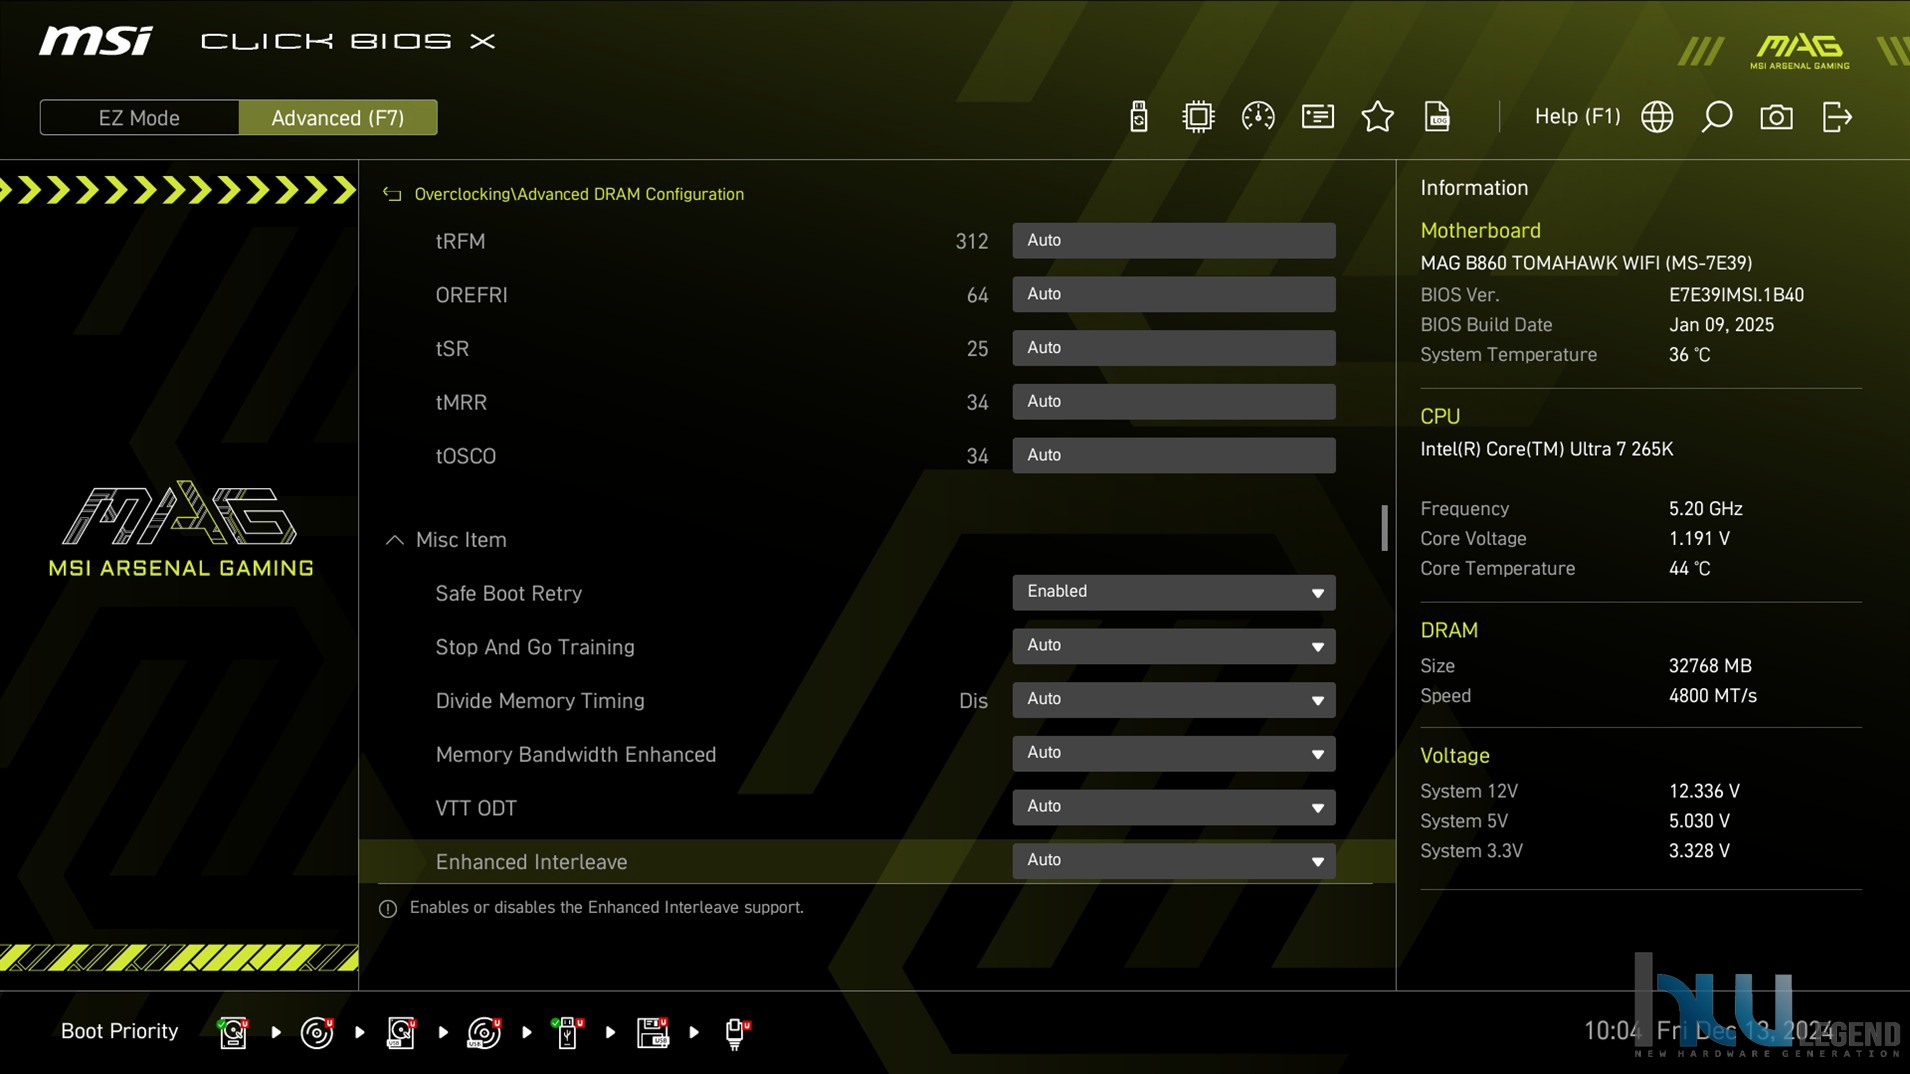This screenshot has height=1074, width=1910.
Task: Go back via the breadcrumb arrow icon
Action: [x=392, y=194]
